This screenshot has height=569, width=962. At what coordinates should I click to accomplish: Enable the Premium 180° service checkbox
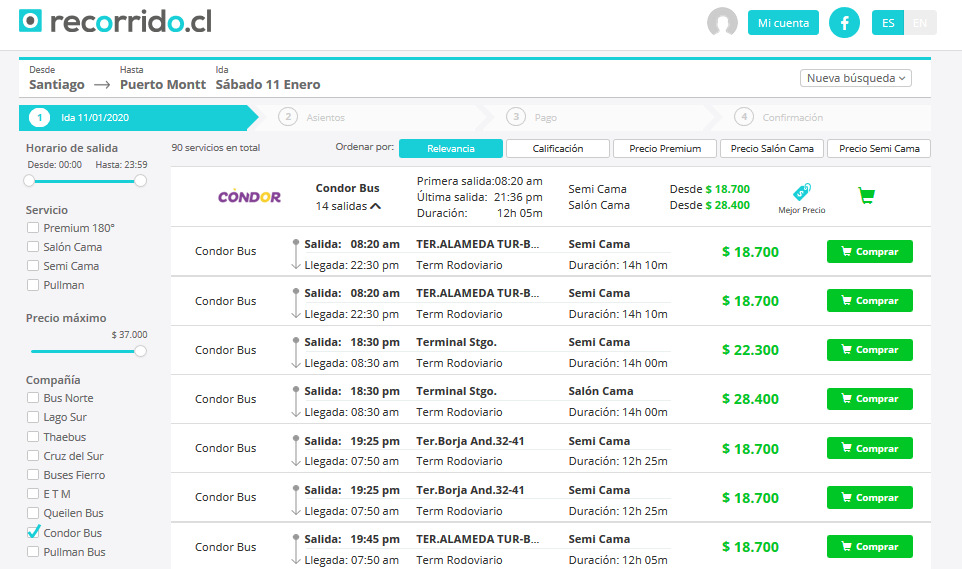(x=33, y=228)
